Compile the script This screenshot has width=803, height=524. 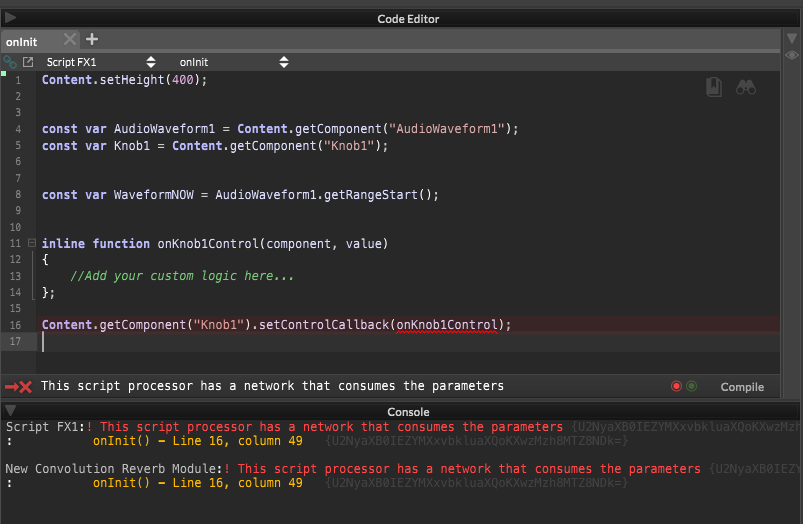(x=742, y=387)
